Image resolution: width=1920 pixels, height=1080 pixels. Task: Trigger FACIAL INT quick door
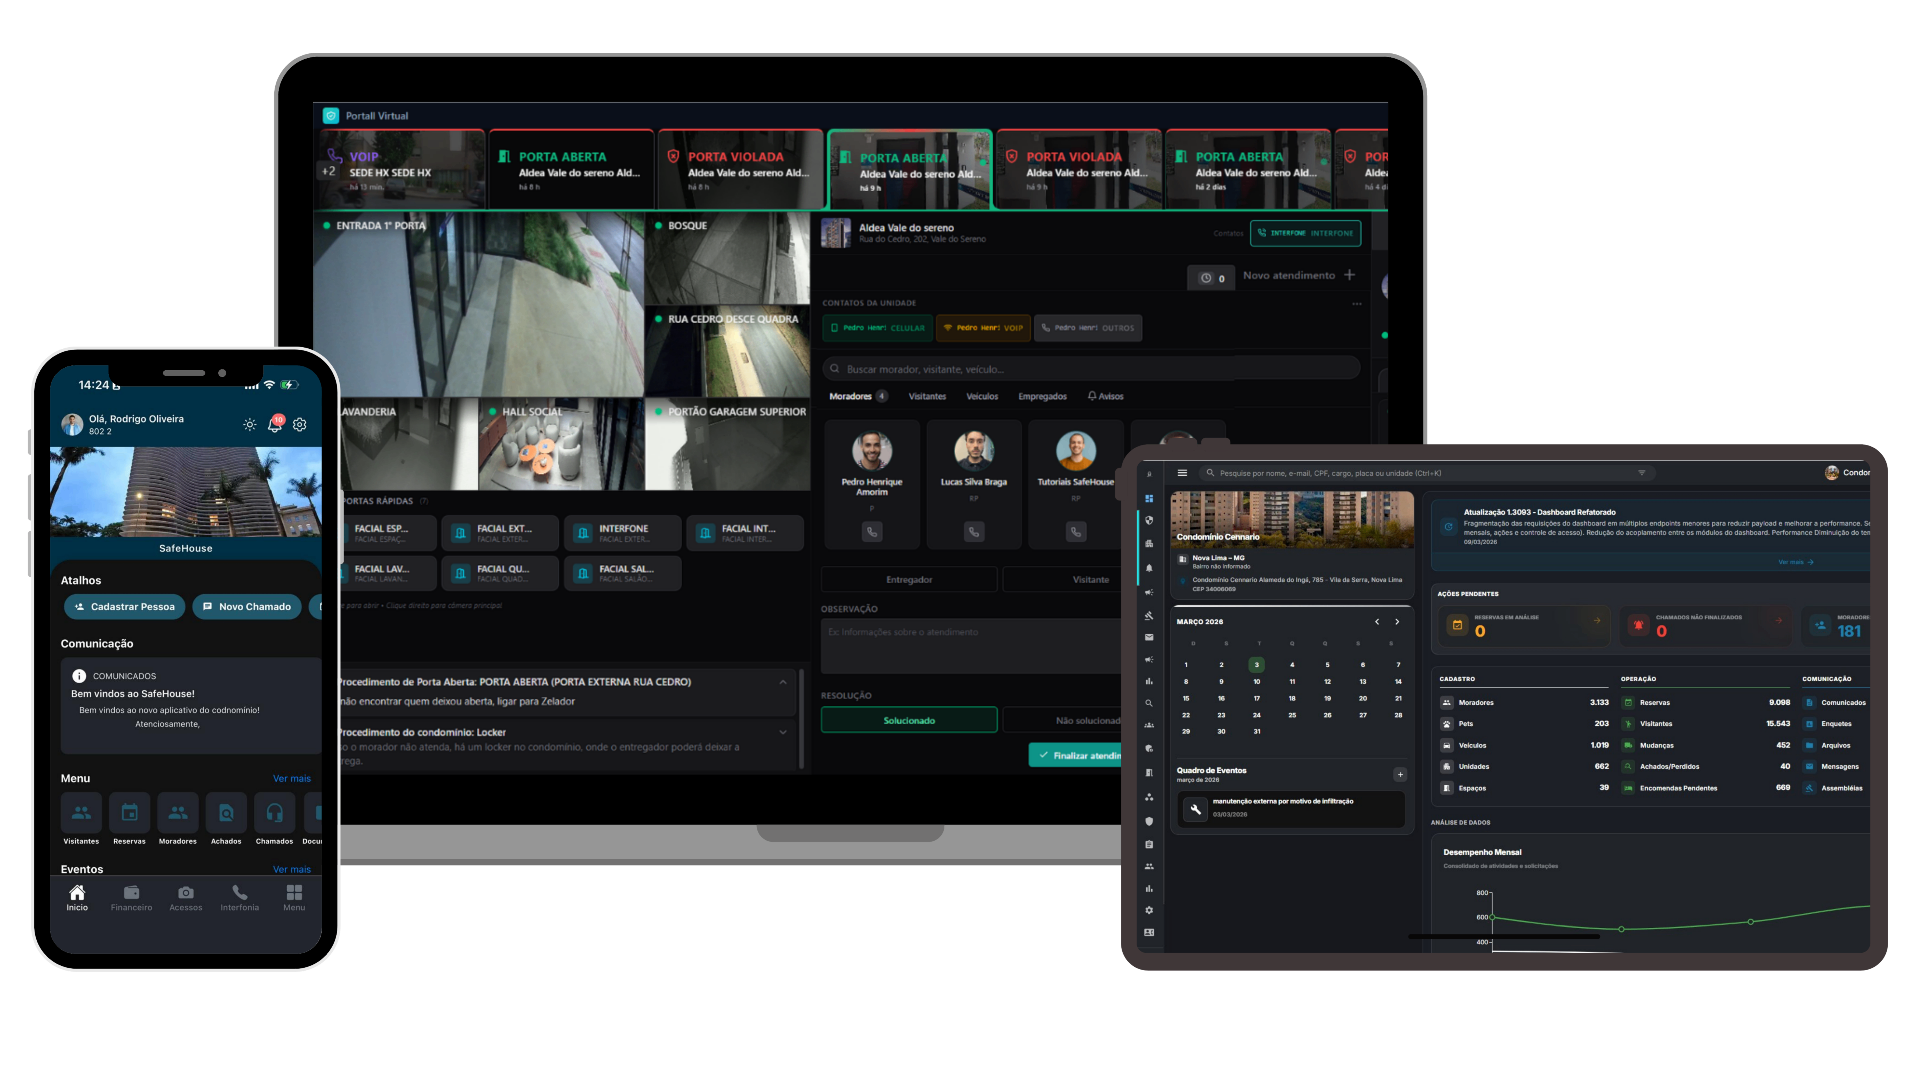point(745,533)
